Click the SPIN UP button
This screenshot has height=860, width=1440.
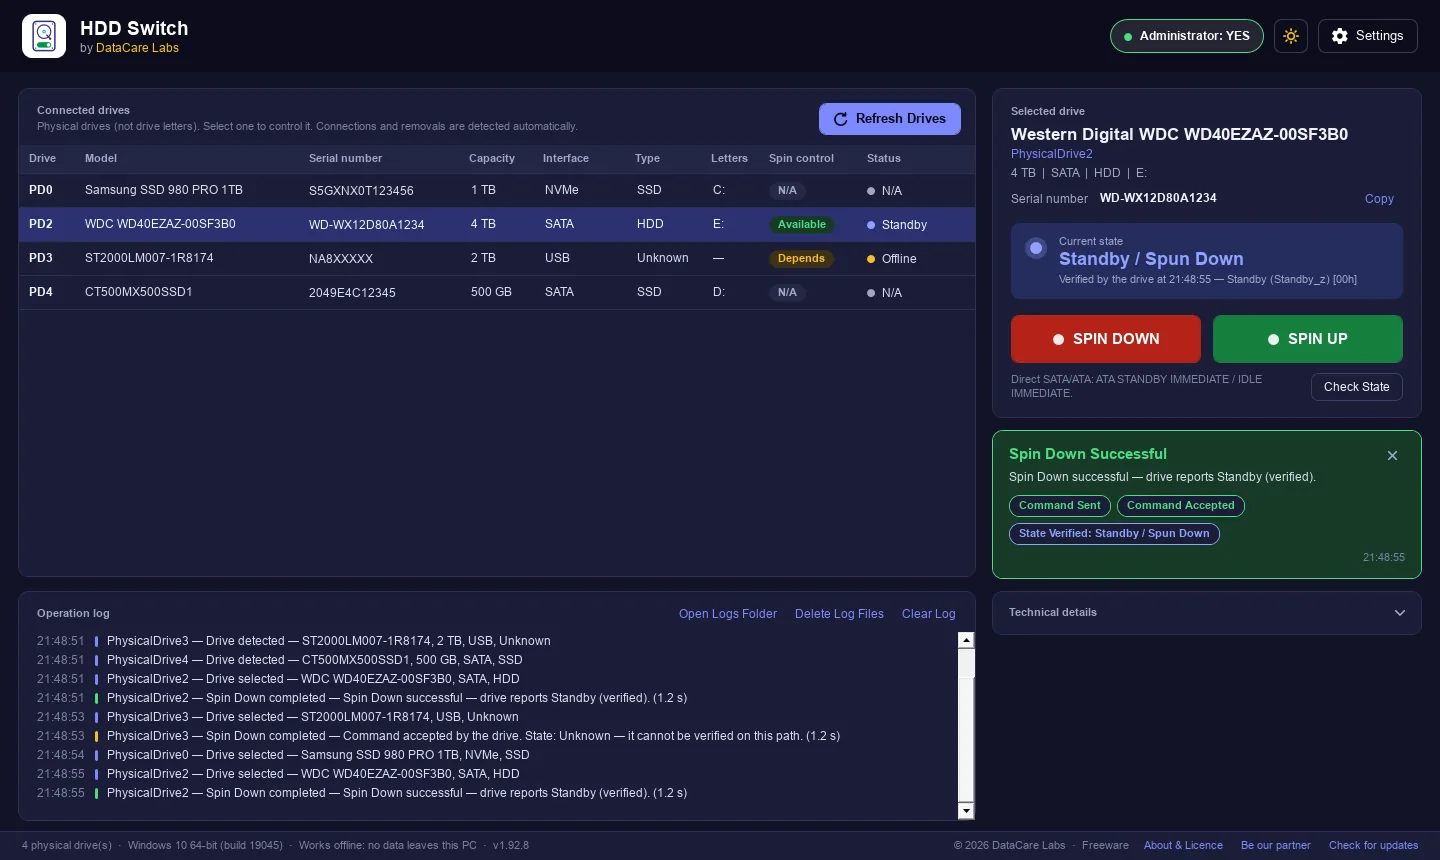pos(1308,339)
